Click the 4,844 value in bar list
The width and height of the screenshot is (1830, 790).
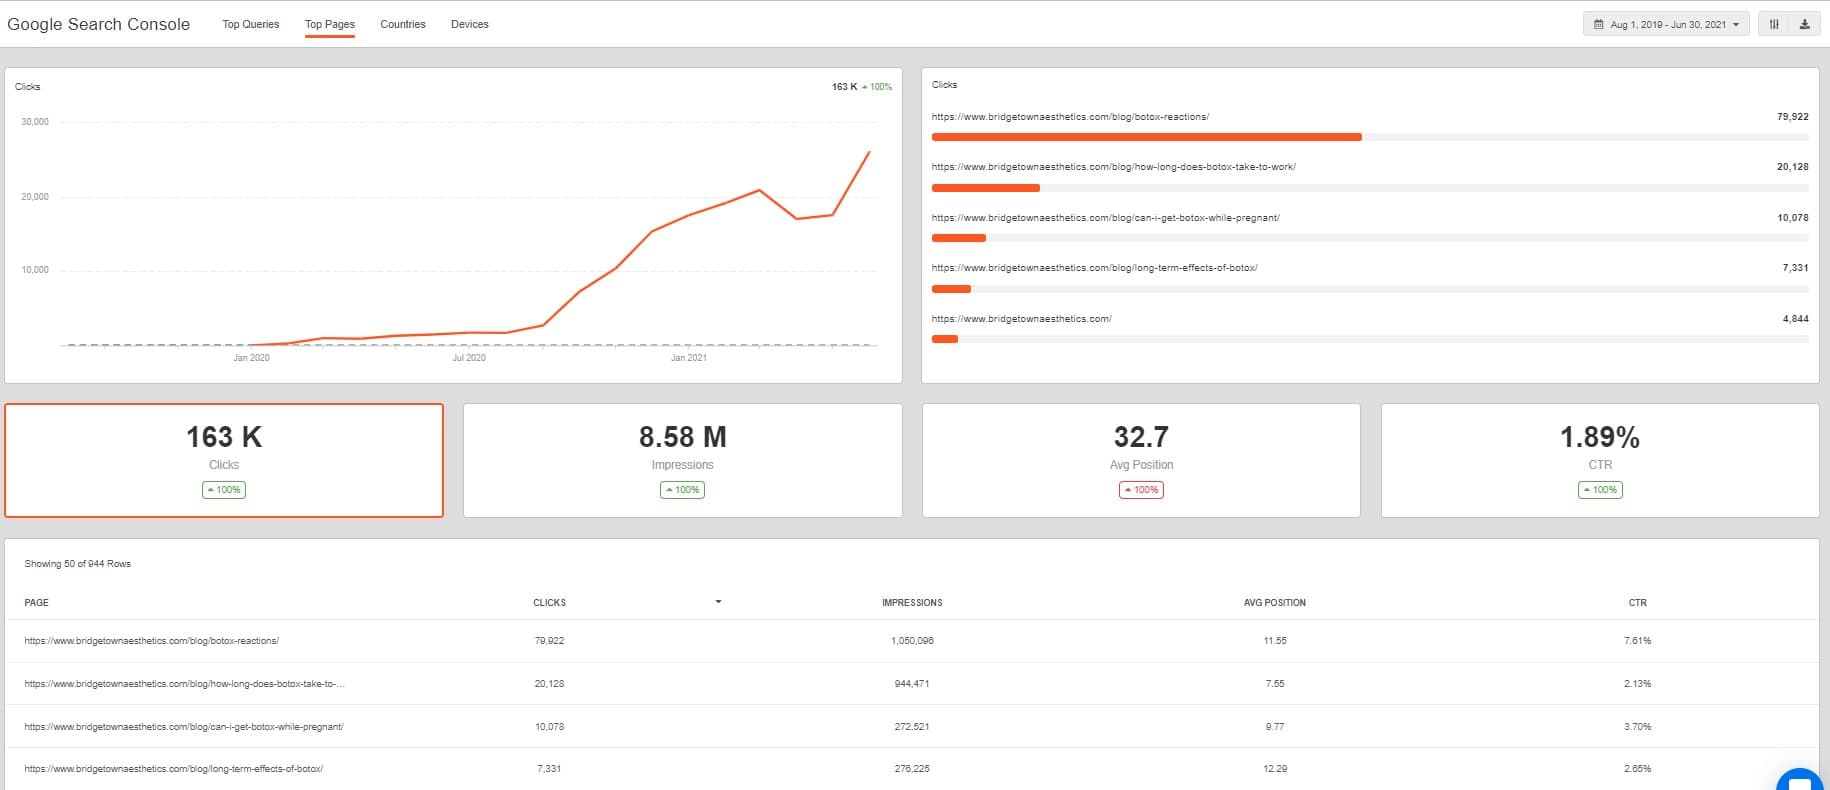coord(1795,319)
